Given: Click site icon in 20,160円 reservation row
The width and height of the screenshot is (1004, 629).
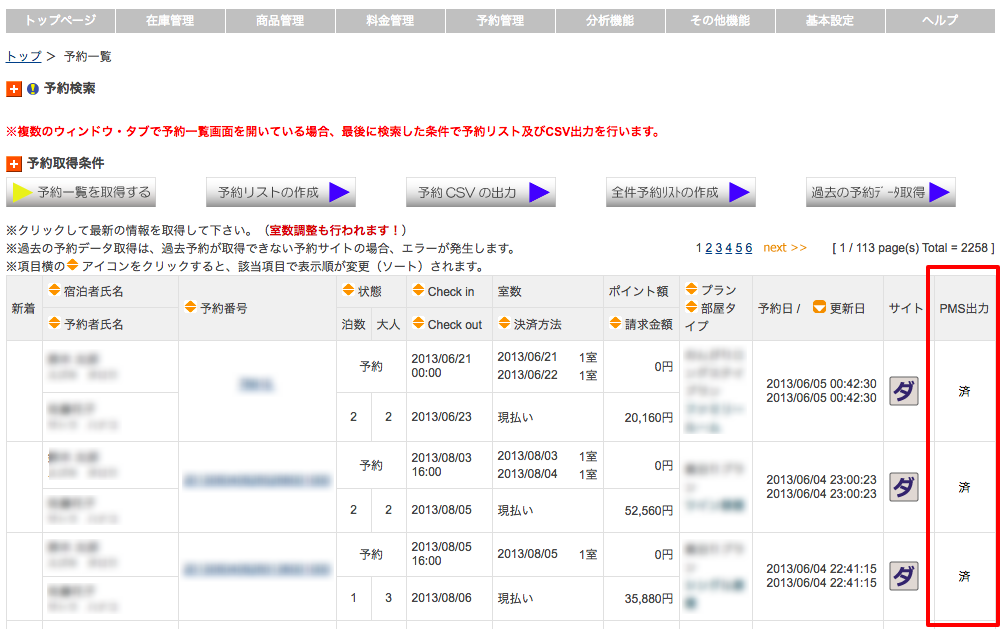Looking at the screenshot, I should (903, 391).
